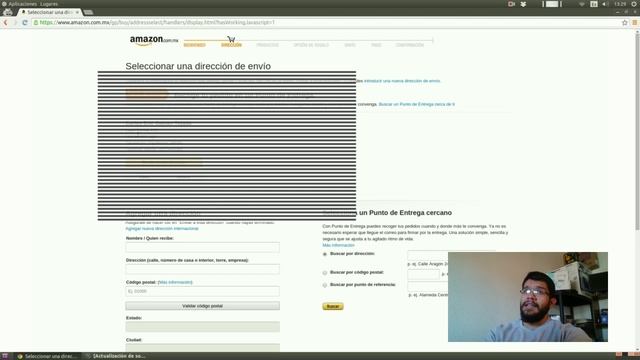This screenshot has height=360, width=640.
Task: Open the volume speaker indicator
Action: 605,4
